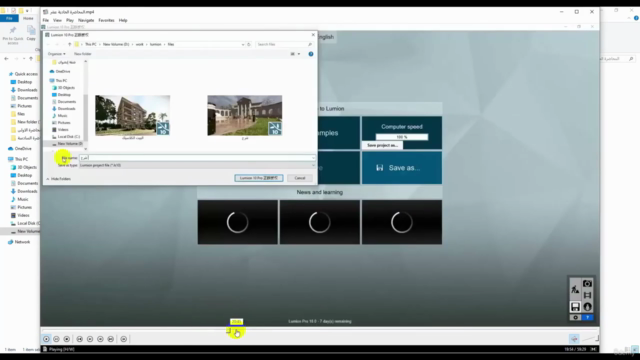Screen dimensions: 640x360
Task: Click 'New Volume (D:)' breadcrumb segment
Action: click(116, 44)
